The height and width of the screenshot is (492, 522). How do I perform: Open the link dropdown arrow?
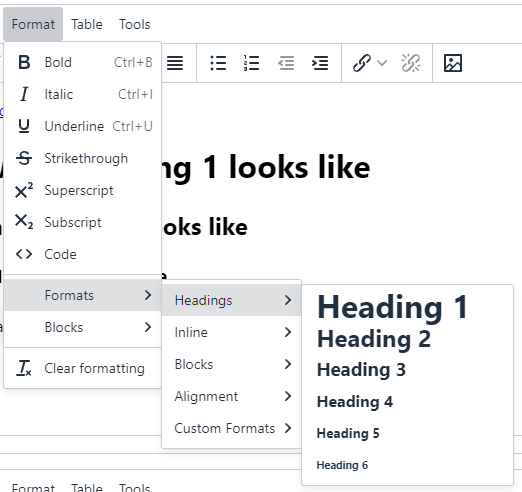pyautogui.click(x=382, y=63)
